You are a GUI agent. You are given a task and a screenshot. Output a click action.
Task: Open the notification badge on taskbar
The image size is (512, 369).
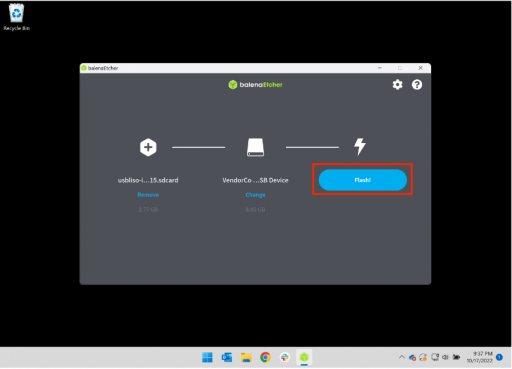coord(499,357)
